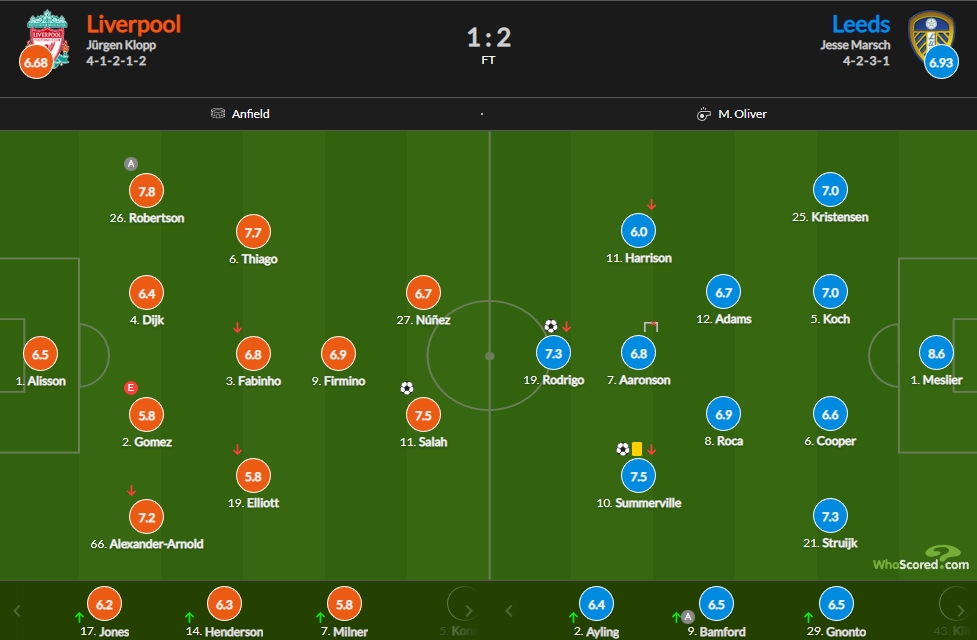Click the WhoScored.com logo watermark

pos(921,558)
